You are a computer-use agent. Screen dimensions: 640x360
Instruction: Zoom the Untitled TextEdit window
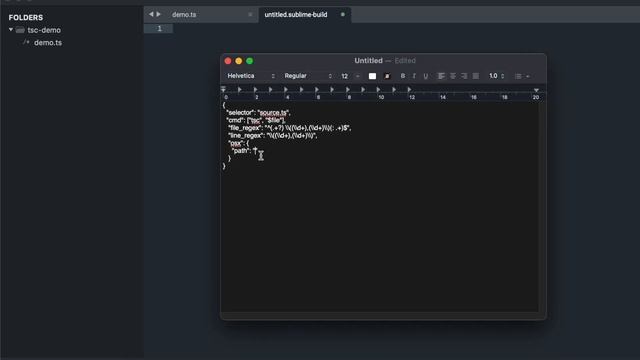pyautogui.click(x=249, y=61)
